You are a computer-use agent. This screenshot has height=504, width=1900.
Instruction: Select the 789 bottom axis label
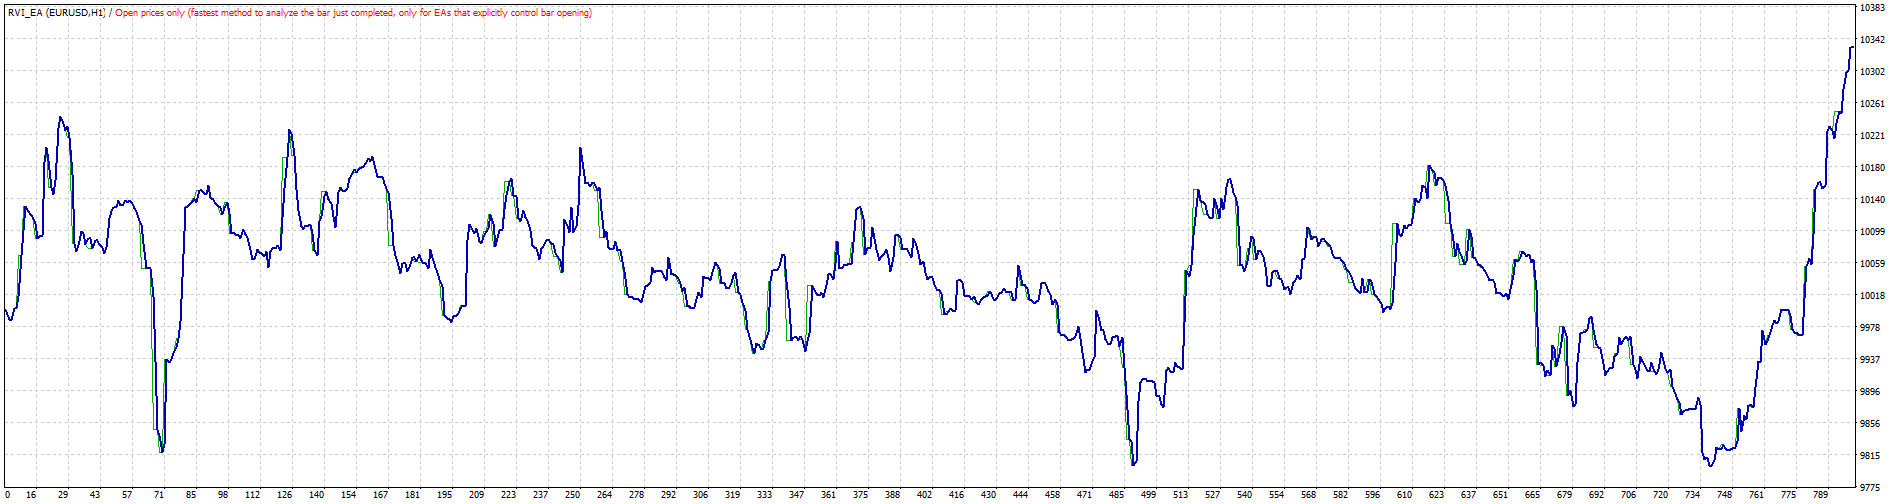pyautogui.click(x=1820, y=495)
